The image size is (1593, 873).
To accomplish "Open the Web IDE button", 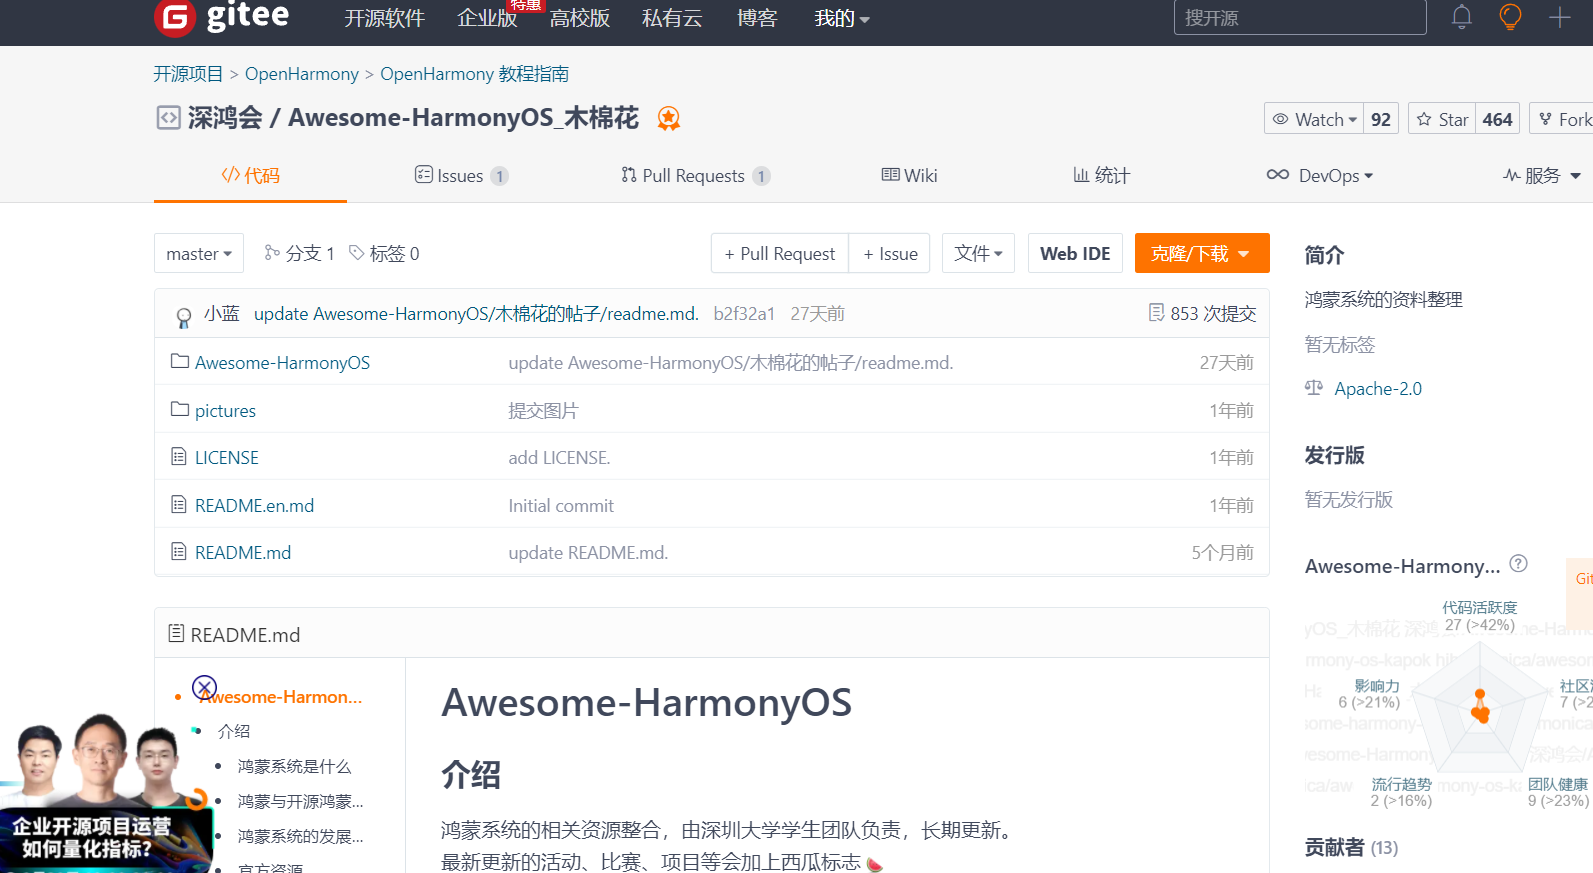I will click(1075, 254).
